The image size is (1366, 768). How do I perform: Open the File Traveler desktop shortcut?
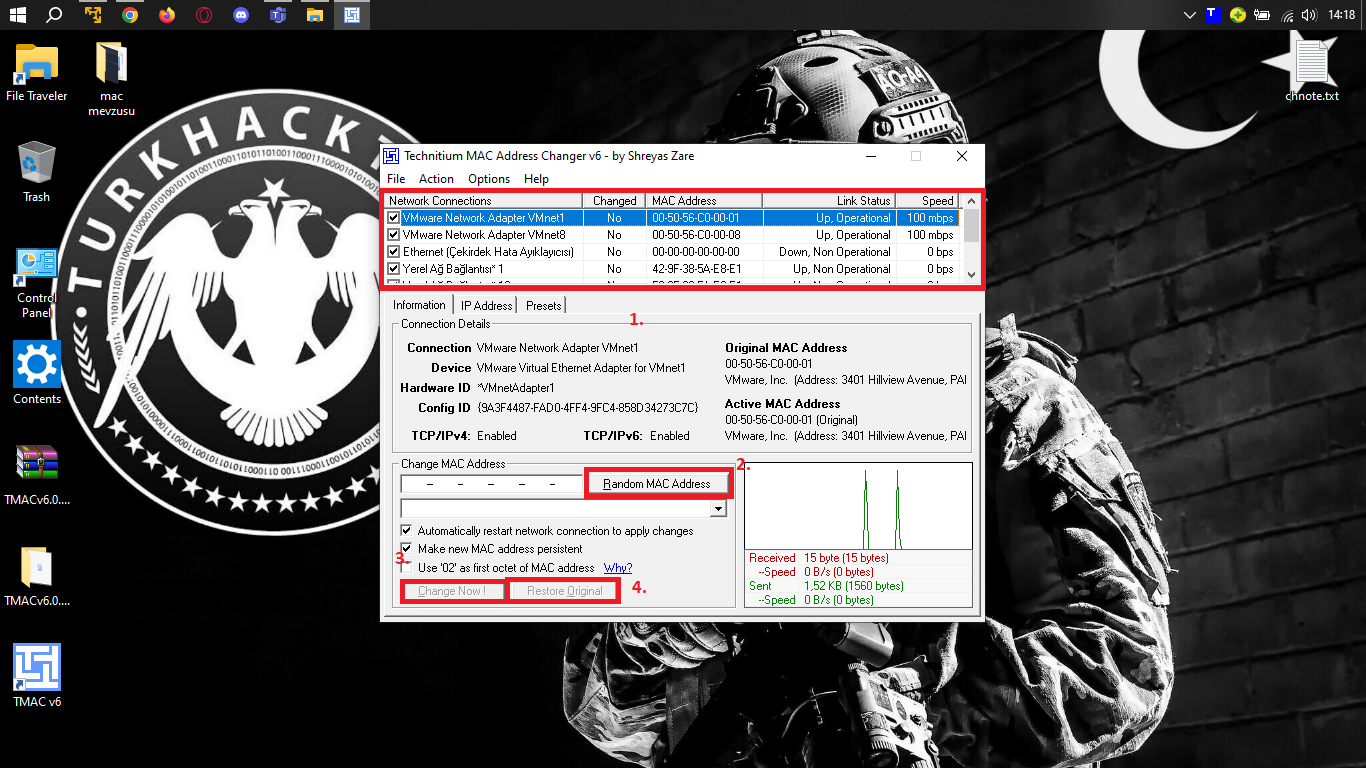click(x=36, y=72)
